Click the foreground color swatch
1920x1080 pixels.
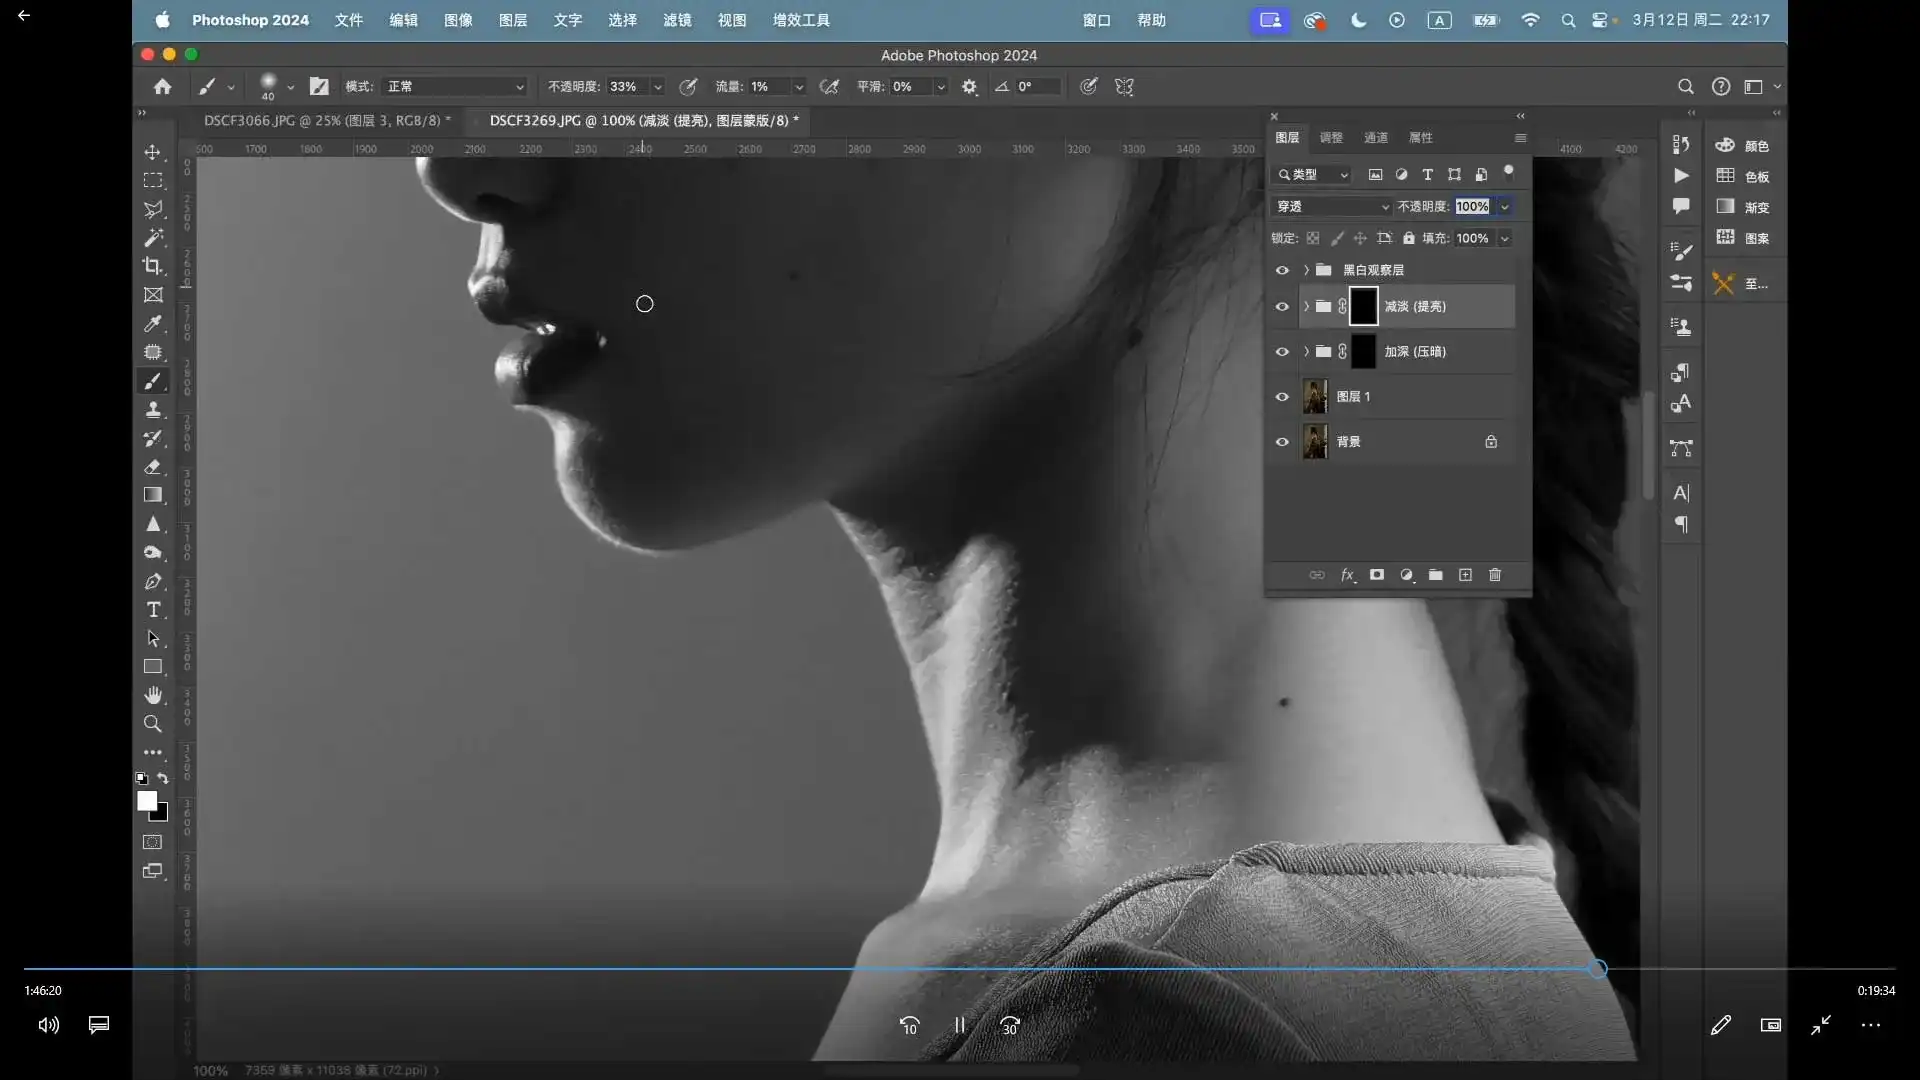point(147,801)
